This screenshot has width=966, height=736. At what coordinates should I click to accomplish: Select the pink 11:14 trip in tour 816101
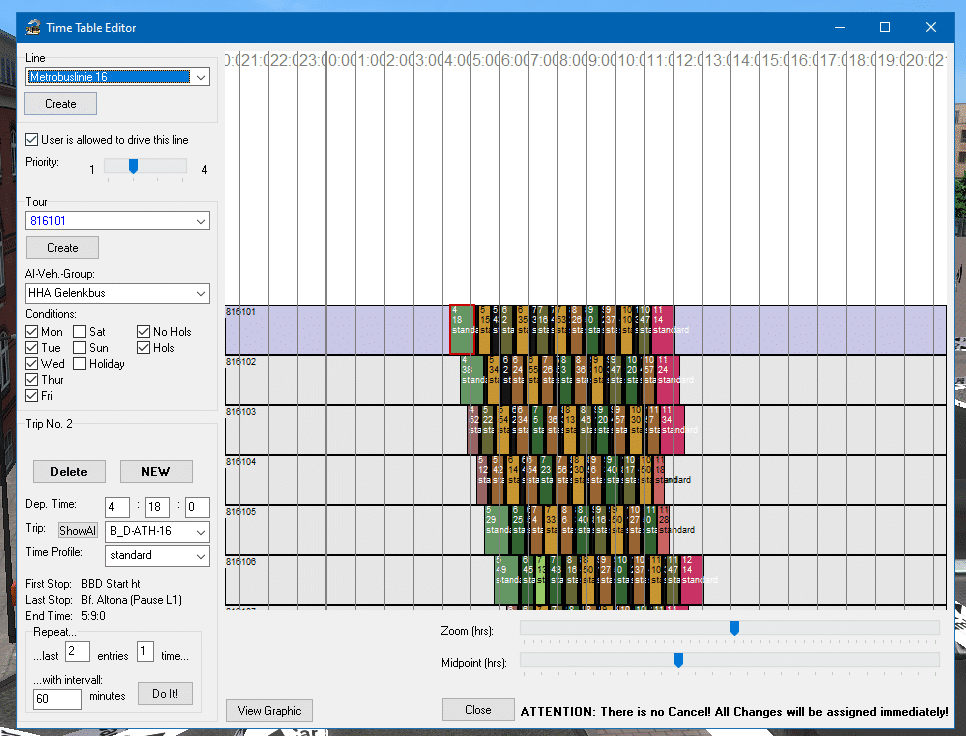663,329
